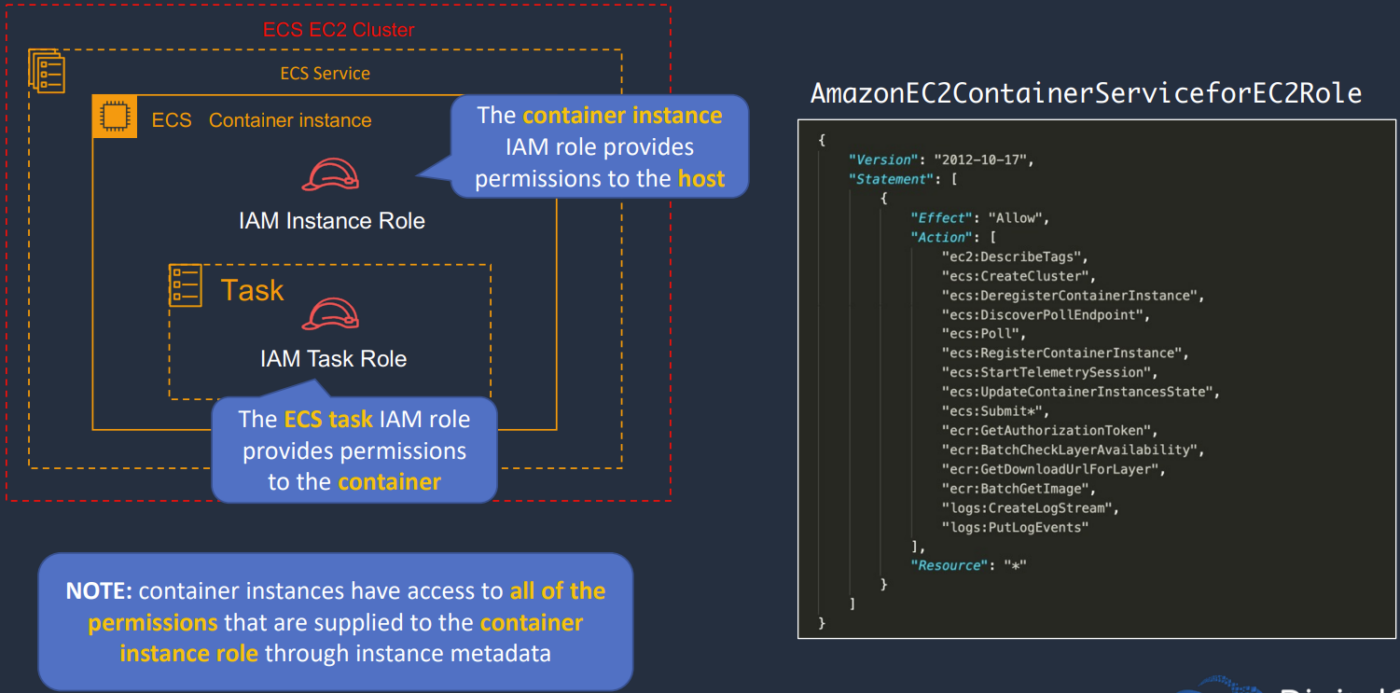Click the "ecs:UpdateContainerInstancesState" line
The width and height of the screenshot is (1400, 693).
[1080, 392]
